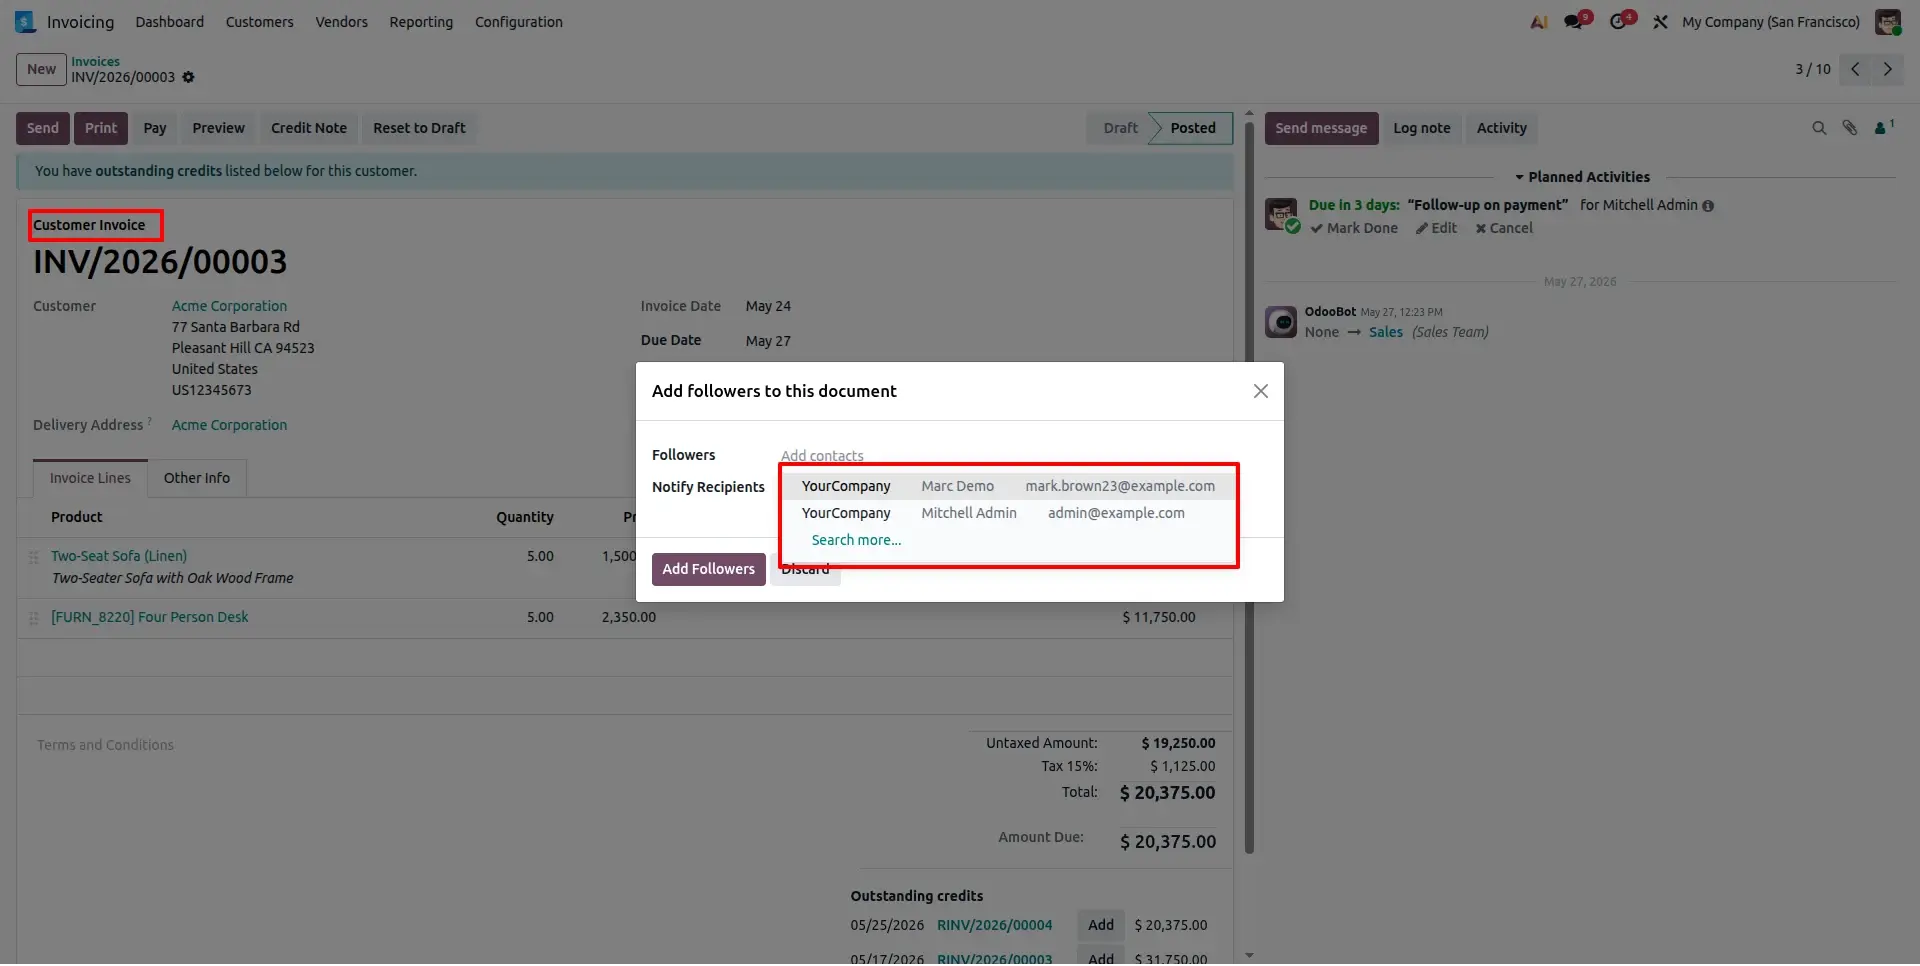1920x966 pixels.
Task: Mark the follow-up activity as done
Action: pos(1354,228)
